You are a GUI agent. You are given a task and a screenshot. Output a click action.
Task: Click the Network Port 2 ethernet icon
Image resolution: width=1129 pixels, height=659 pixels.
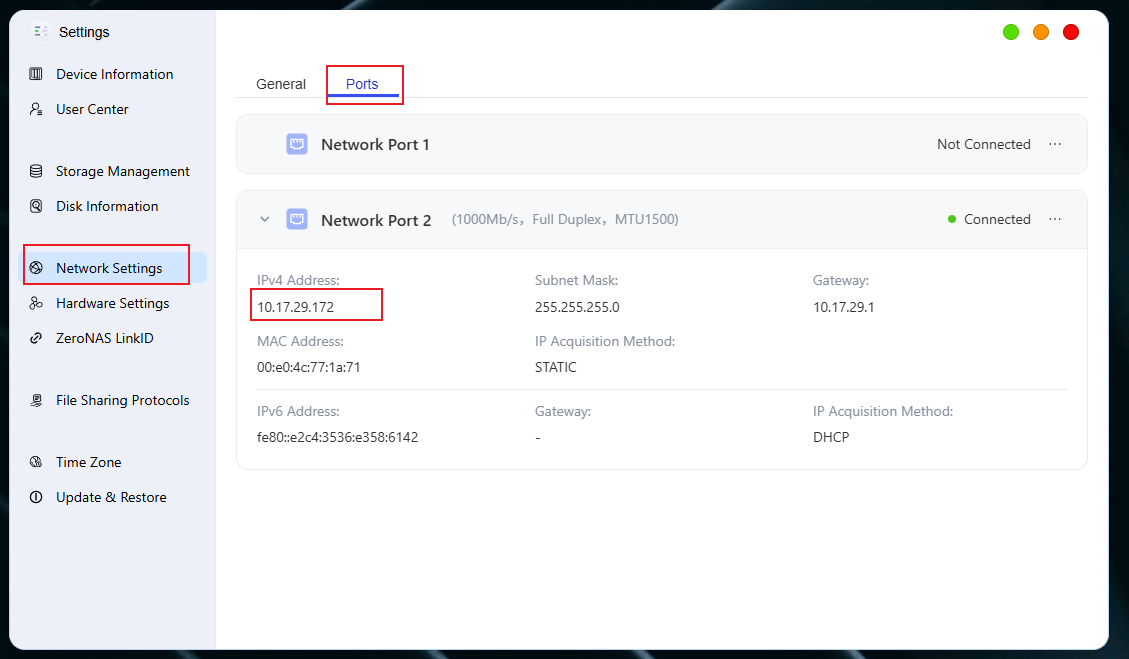pyautogui.click(x=297, y=219)
